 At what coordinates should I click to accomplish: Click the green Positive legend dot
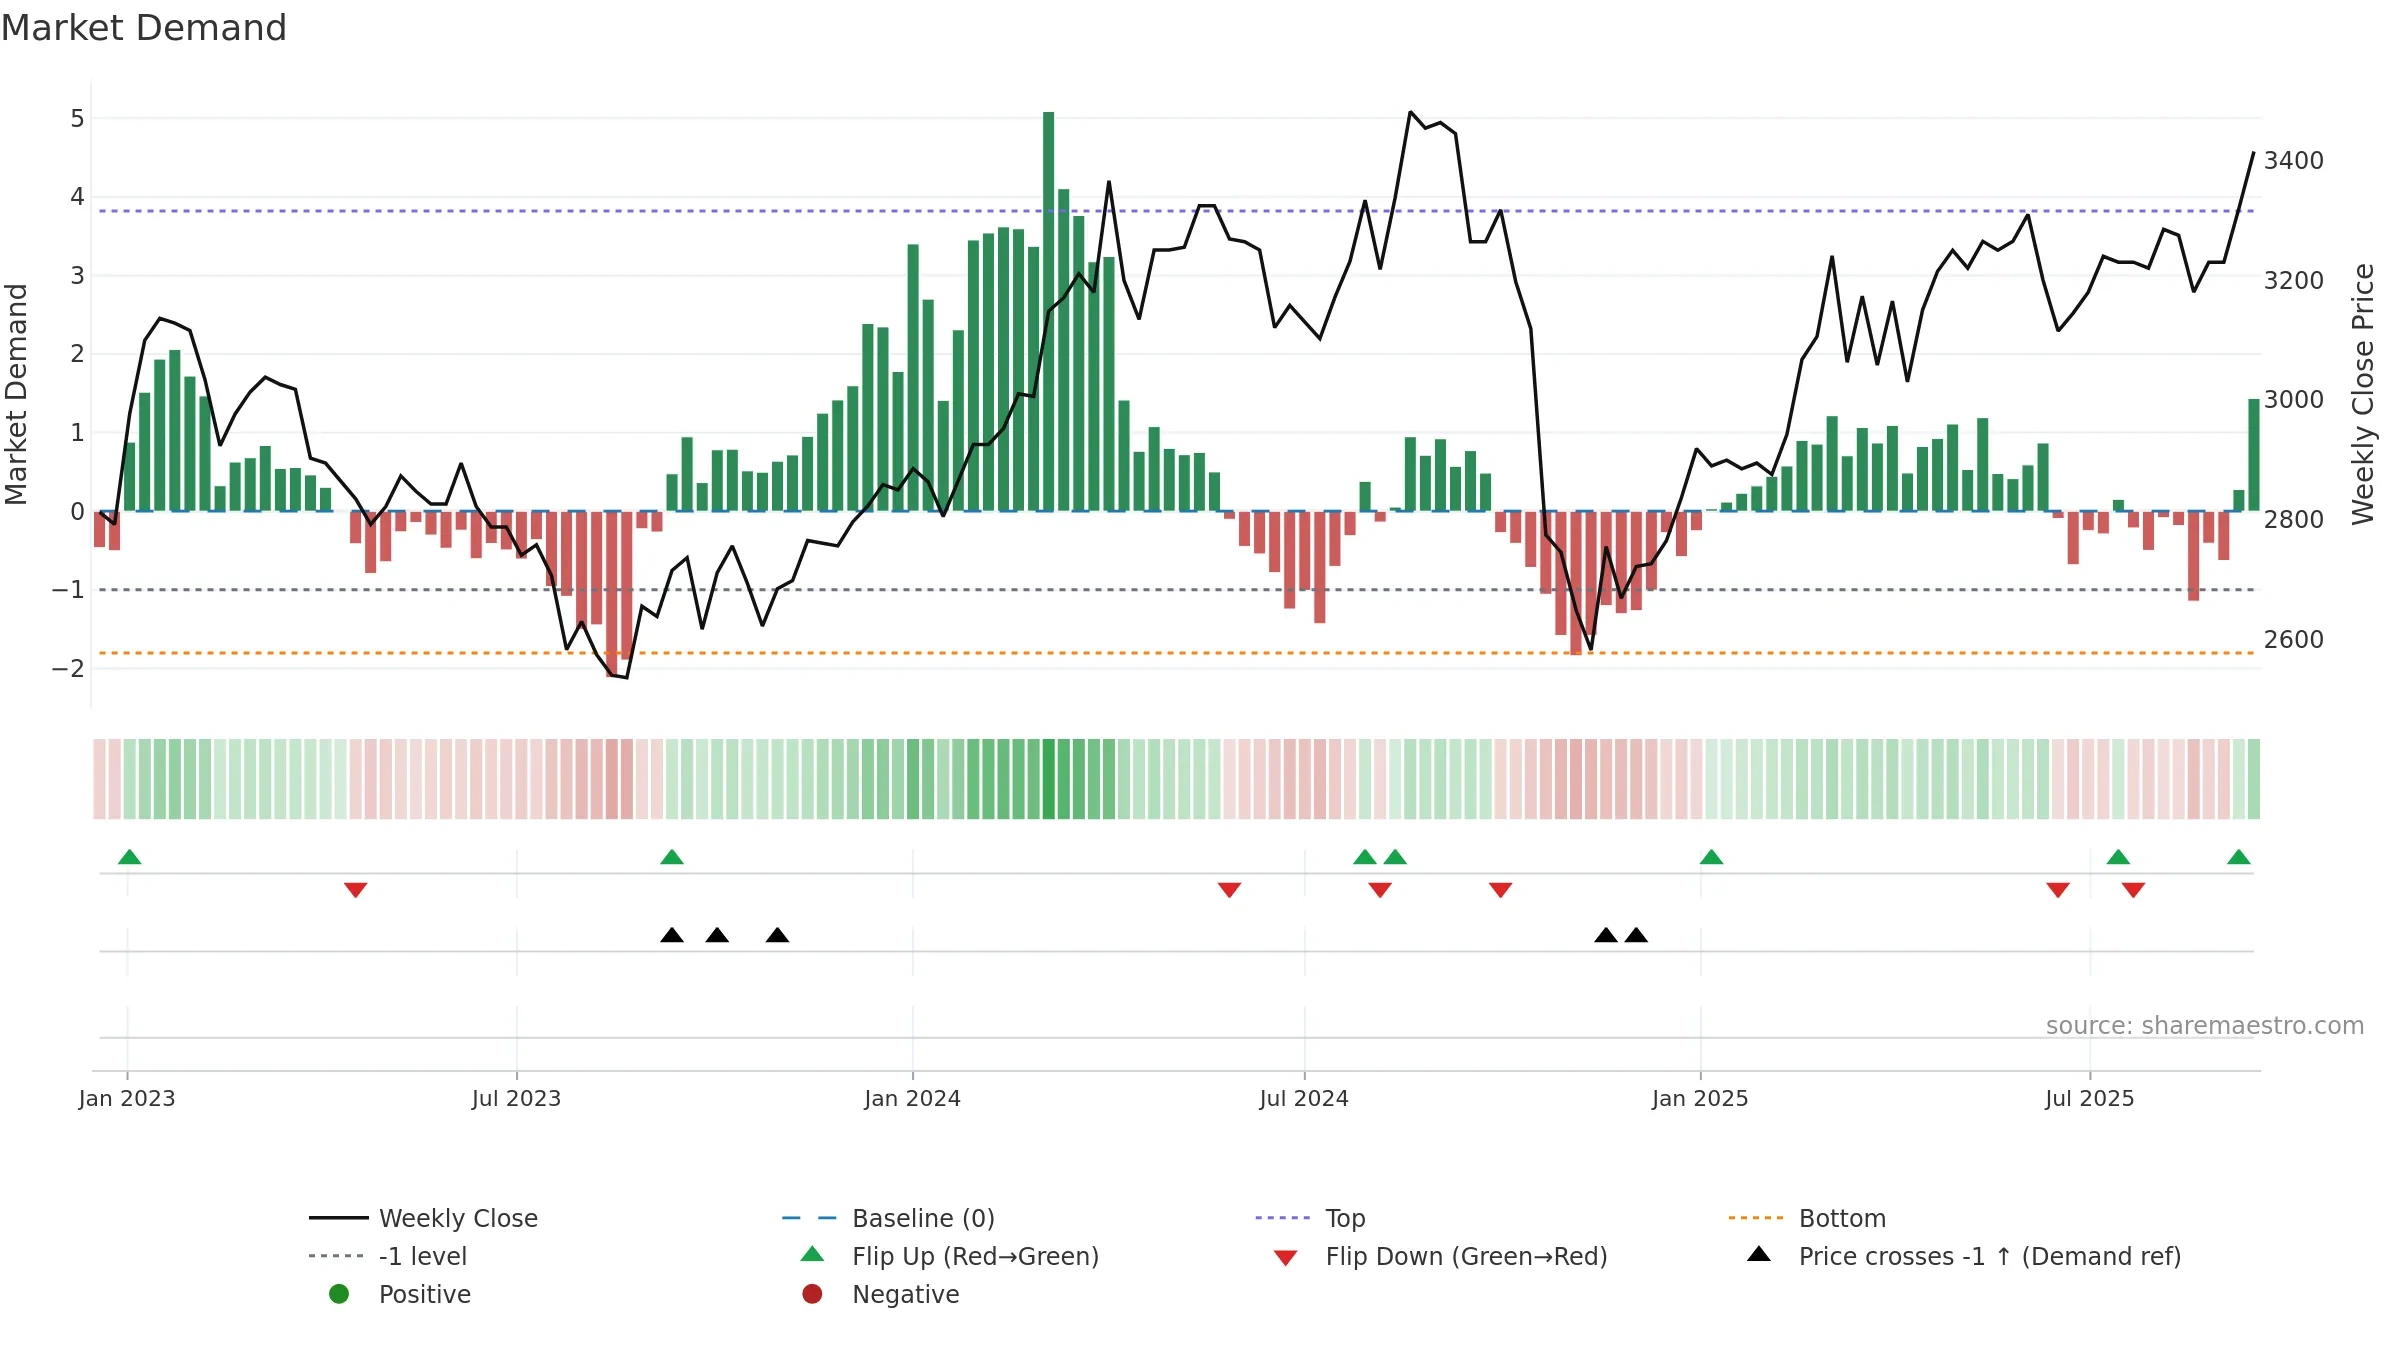click(339, 1294)
